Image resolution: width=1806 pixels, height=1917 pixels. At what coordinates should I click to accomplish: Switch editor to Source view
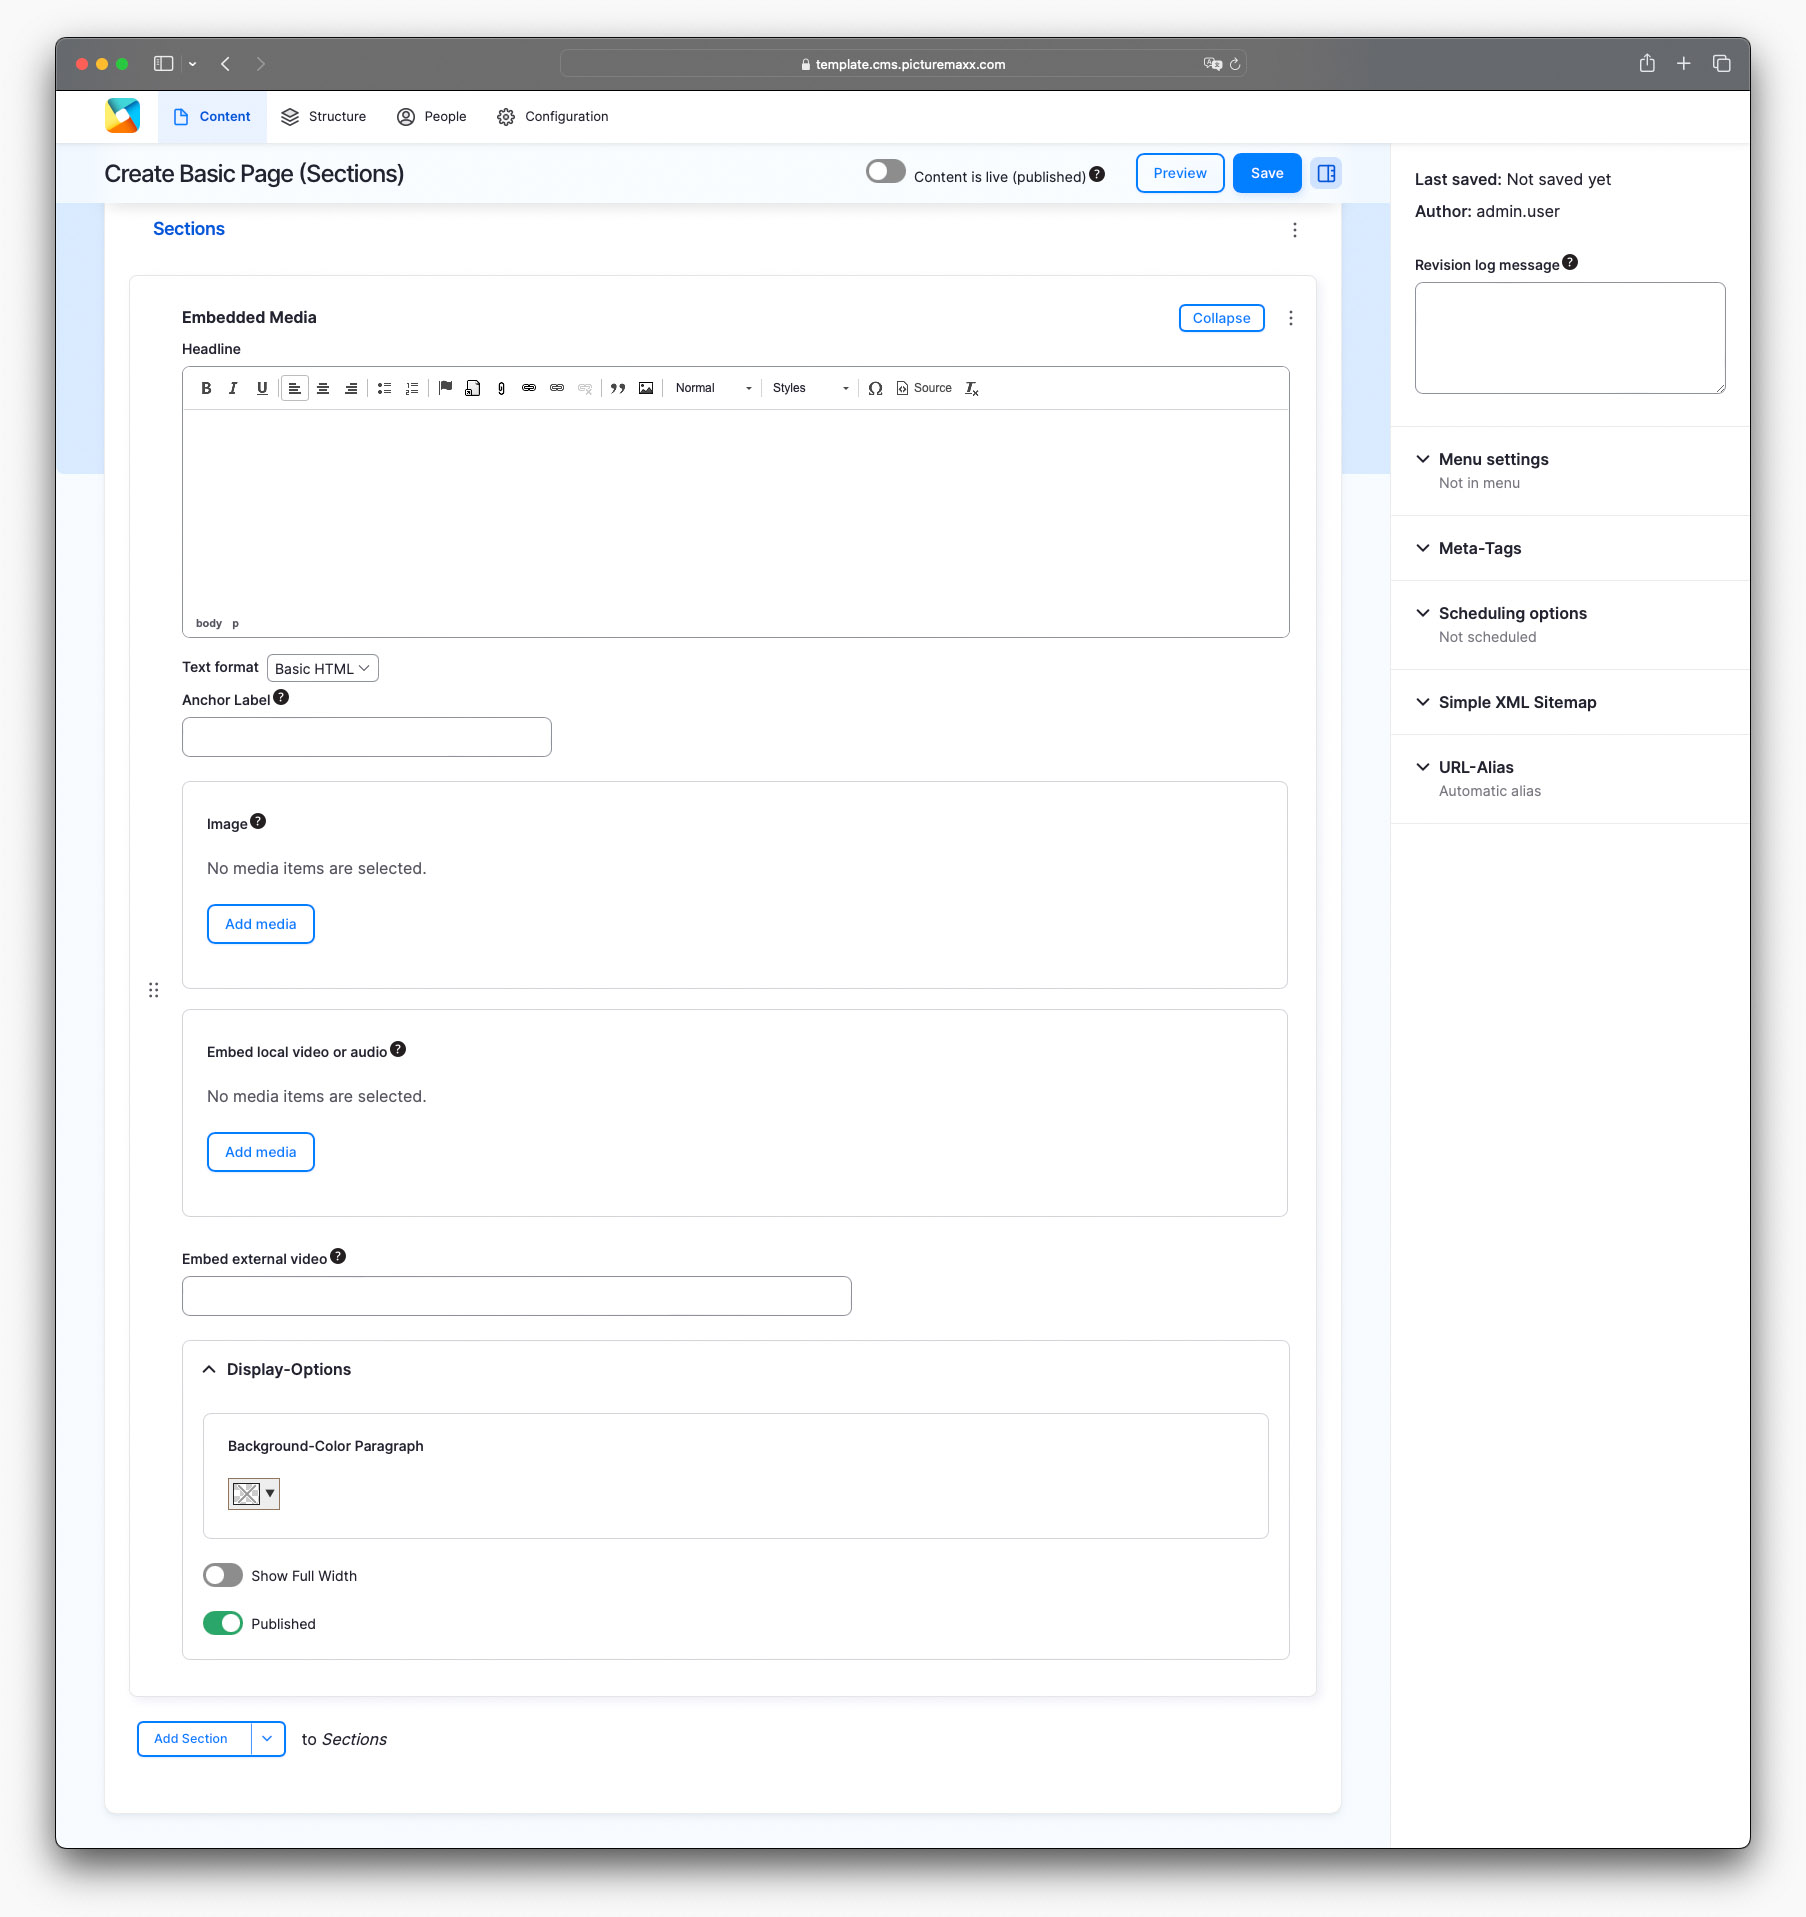[x=924, y=388]
